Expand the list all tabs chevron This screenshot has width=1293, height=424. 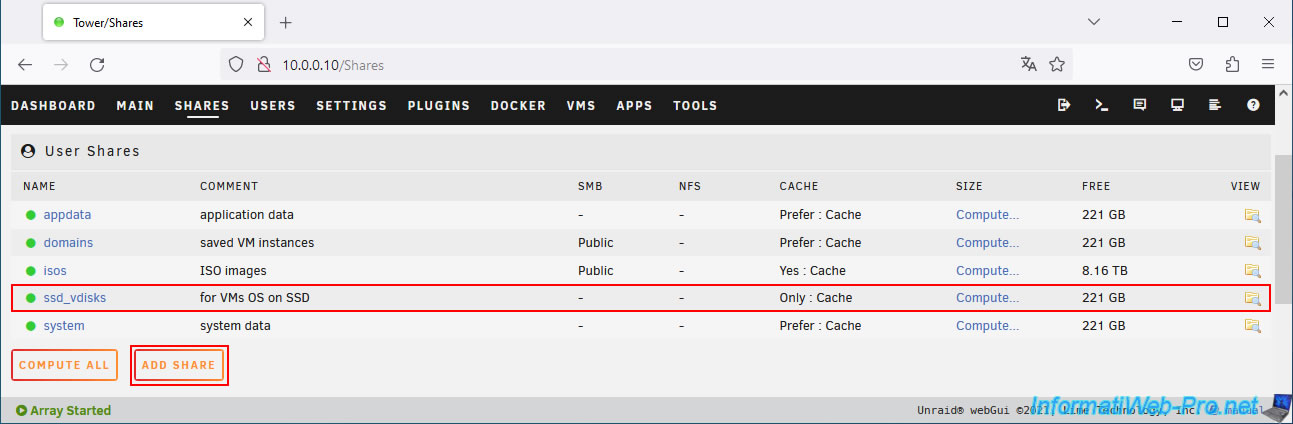(1094, 22)
